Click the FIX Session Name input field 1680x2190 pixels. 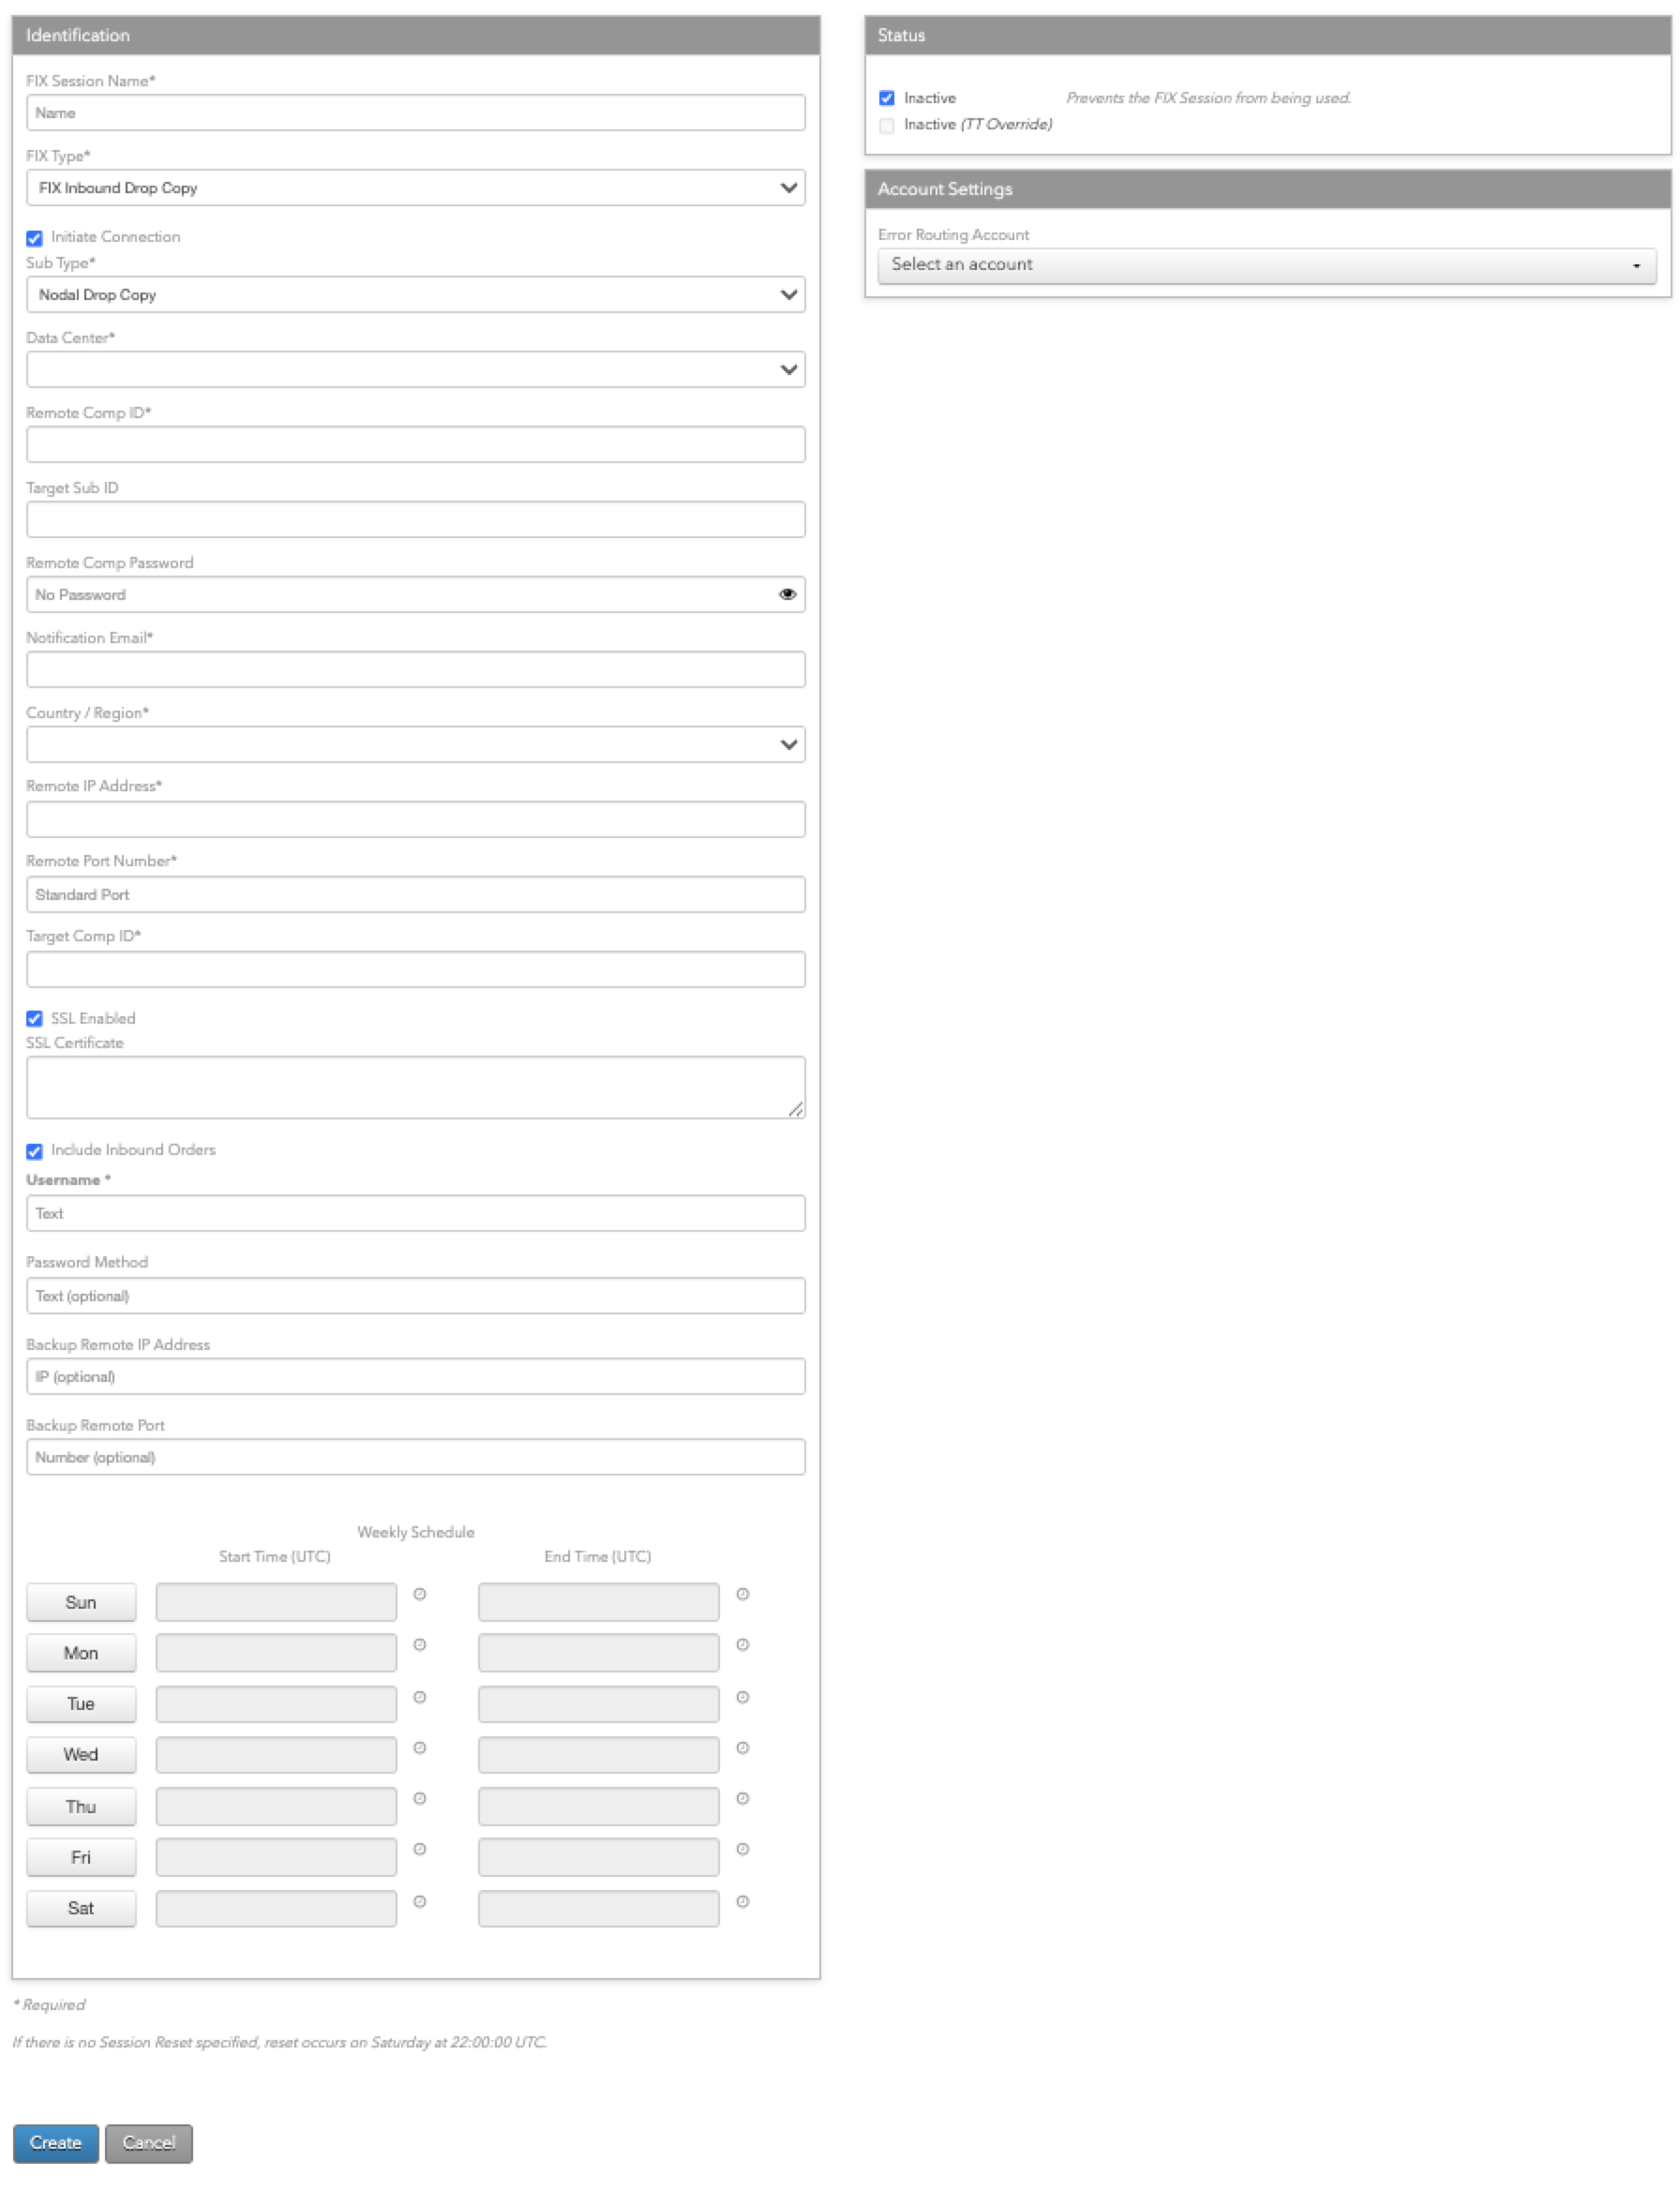tap(415, 113)
